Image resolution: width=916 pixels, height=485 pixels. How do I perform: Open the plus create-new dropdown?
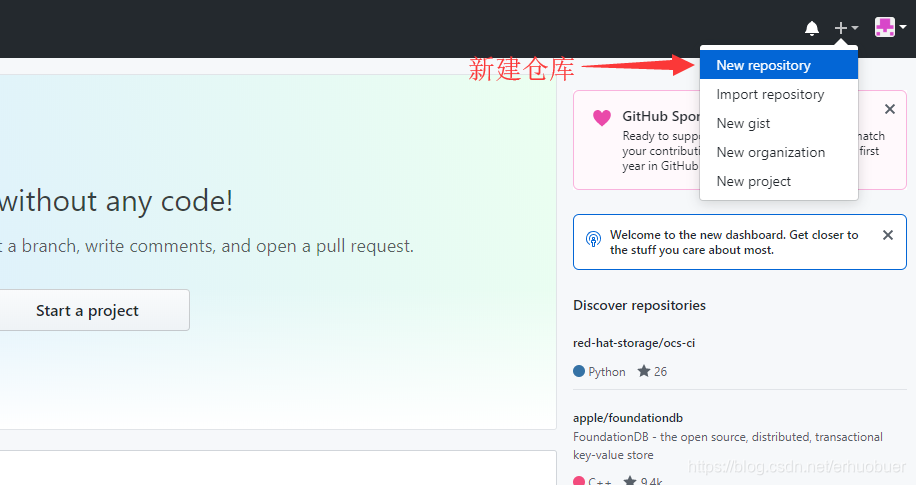coord(846,28)
